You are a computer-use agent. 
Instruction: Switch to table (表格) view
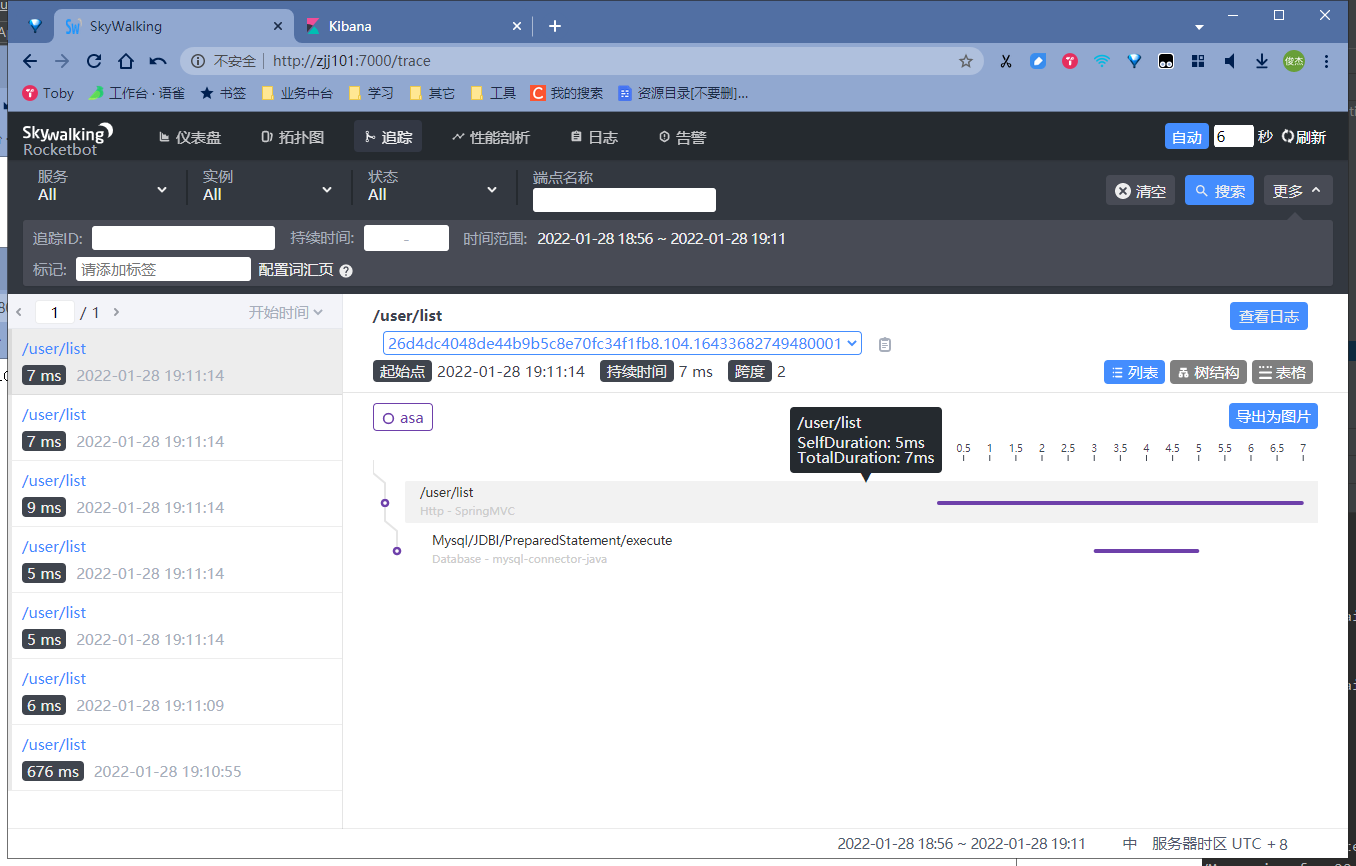[1282, 371]
